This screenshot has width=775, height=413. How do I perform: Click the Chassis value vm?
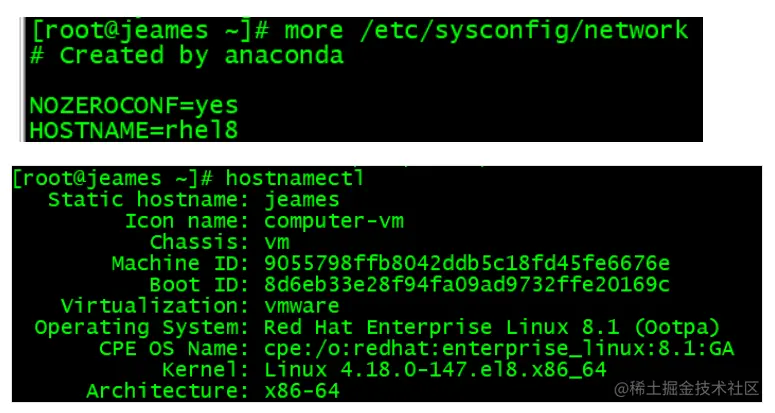tap(277, 243)
